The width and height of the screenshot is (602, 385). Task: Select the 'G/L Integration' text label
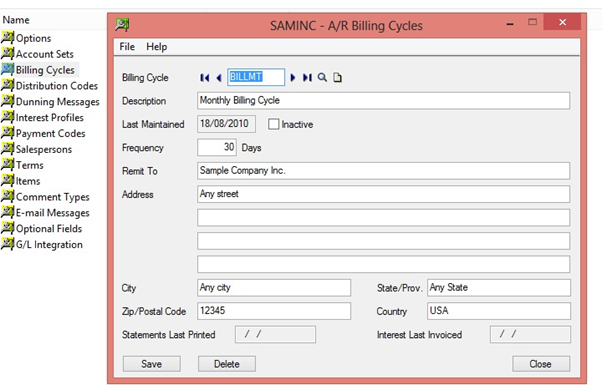click(49, 245)
